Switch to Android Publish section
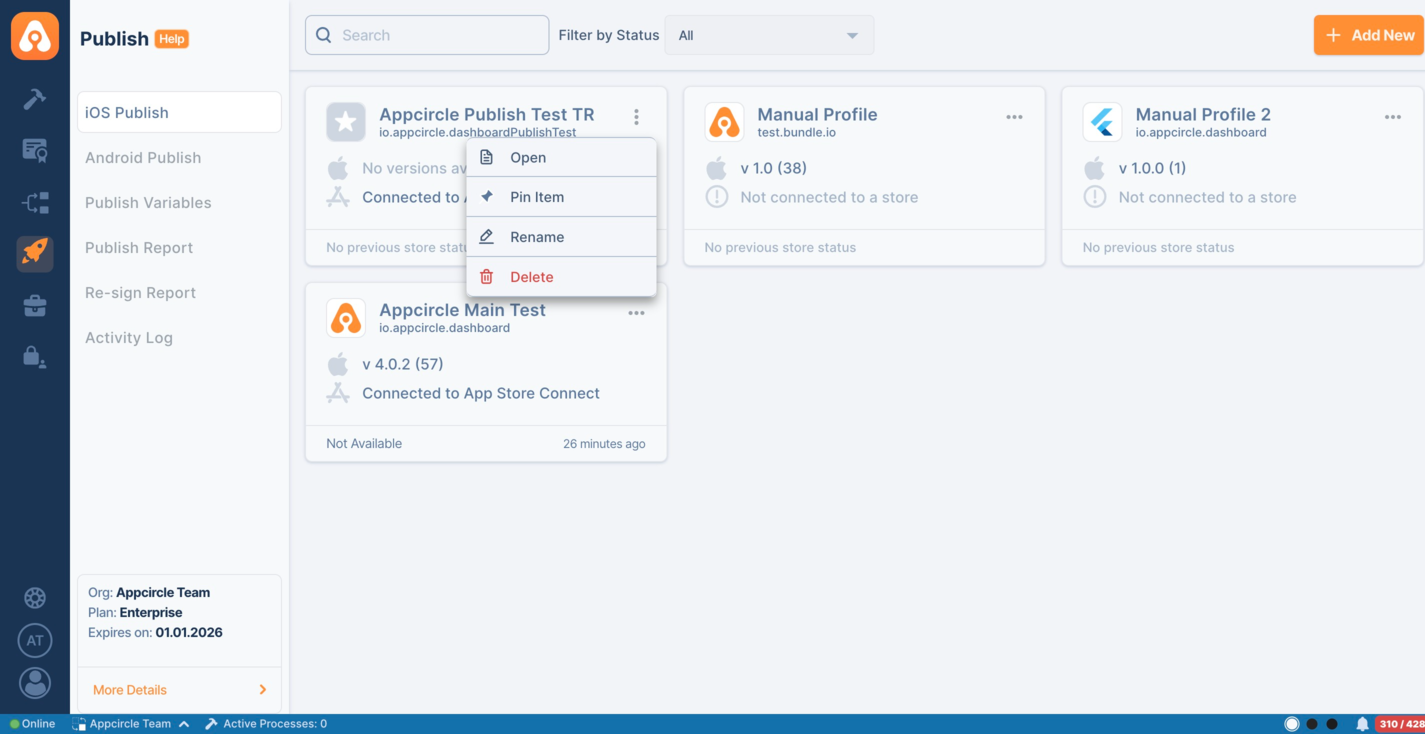Screen dimensions: 1425x734 point(143,158)
